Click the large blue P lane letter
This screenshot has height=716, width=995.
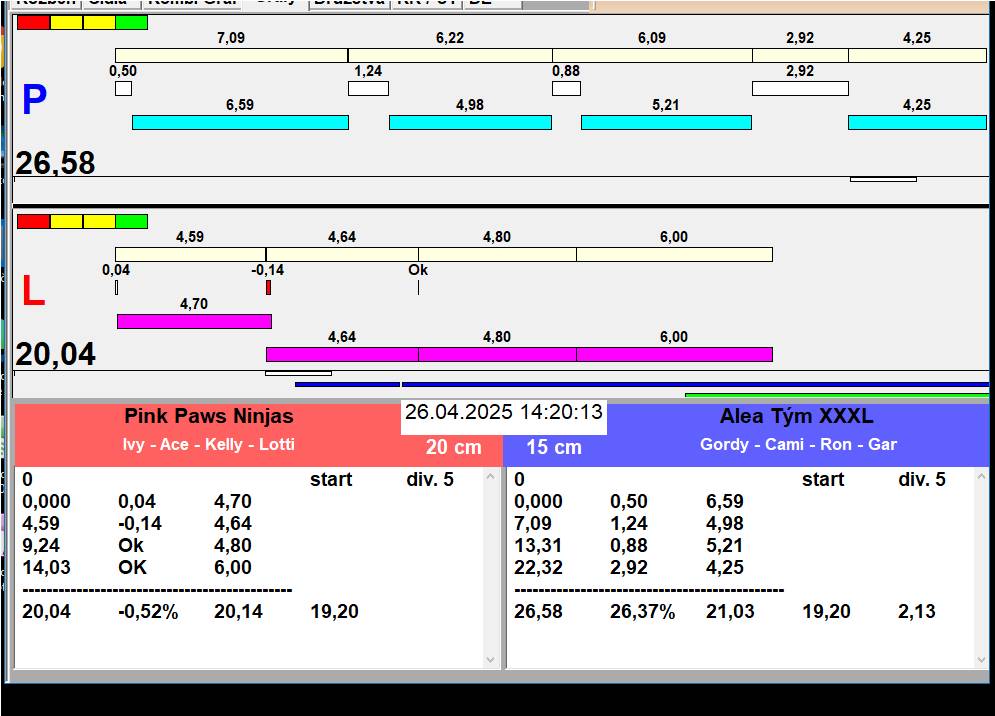pyautogui.click(x=34, y=101)
